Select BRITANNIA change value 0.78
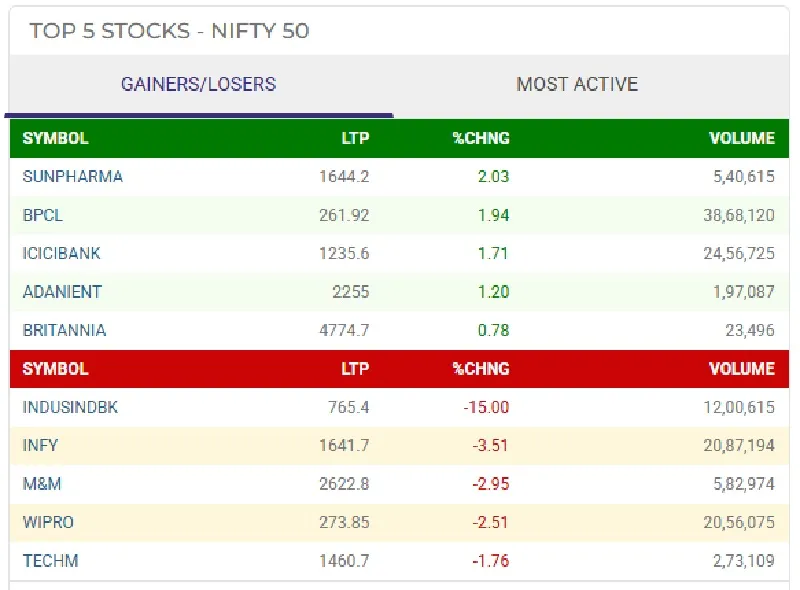800x590 pixels. [493, 330]
